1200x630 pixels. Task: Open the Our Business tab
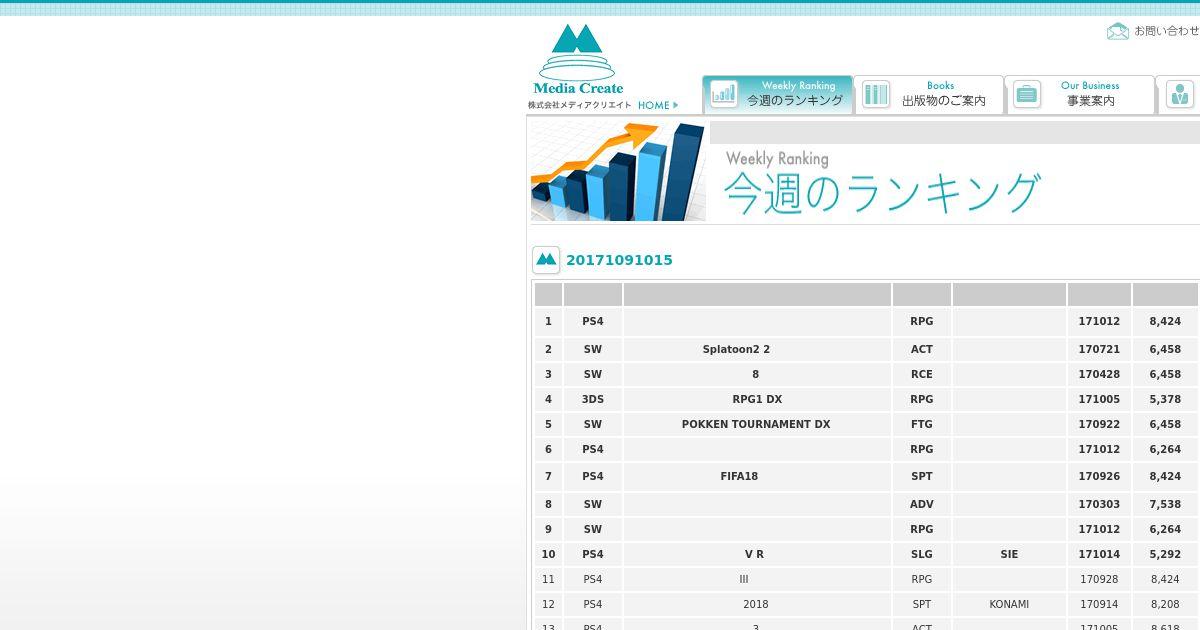pos(1080,94)
